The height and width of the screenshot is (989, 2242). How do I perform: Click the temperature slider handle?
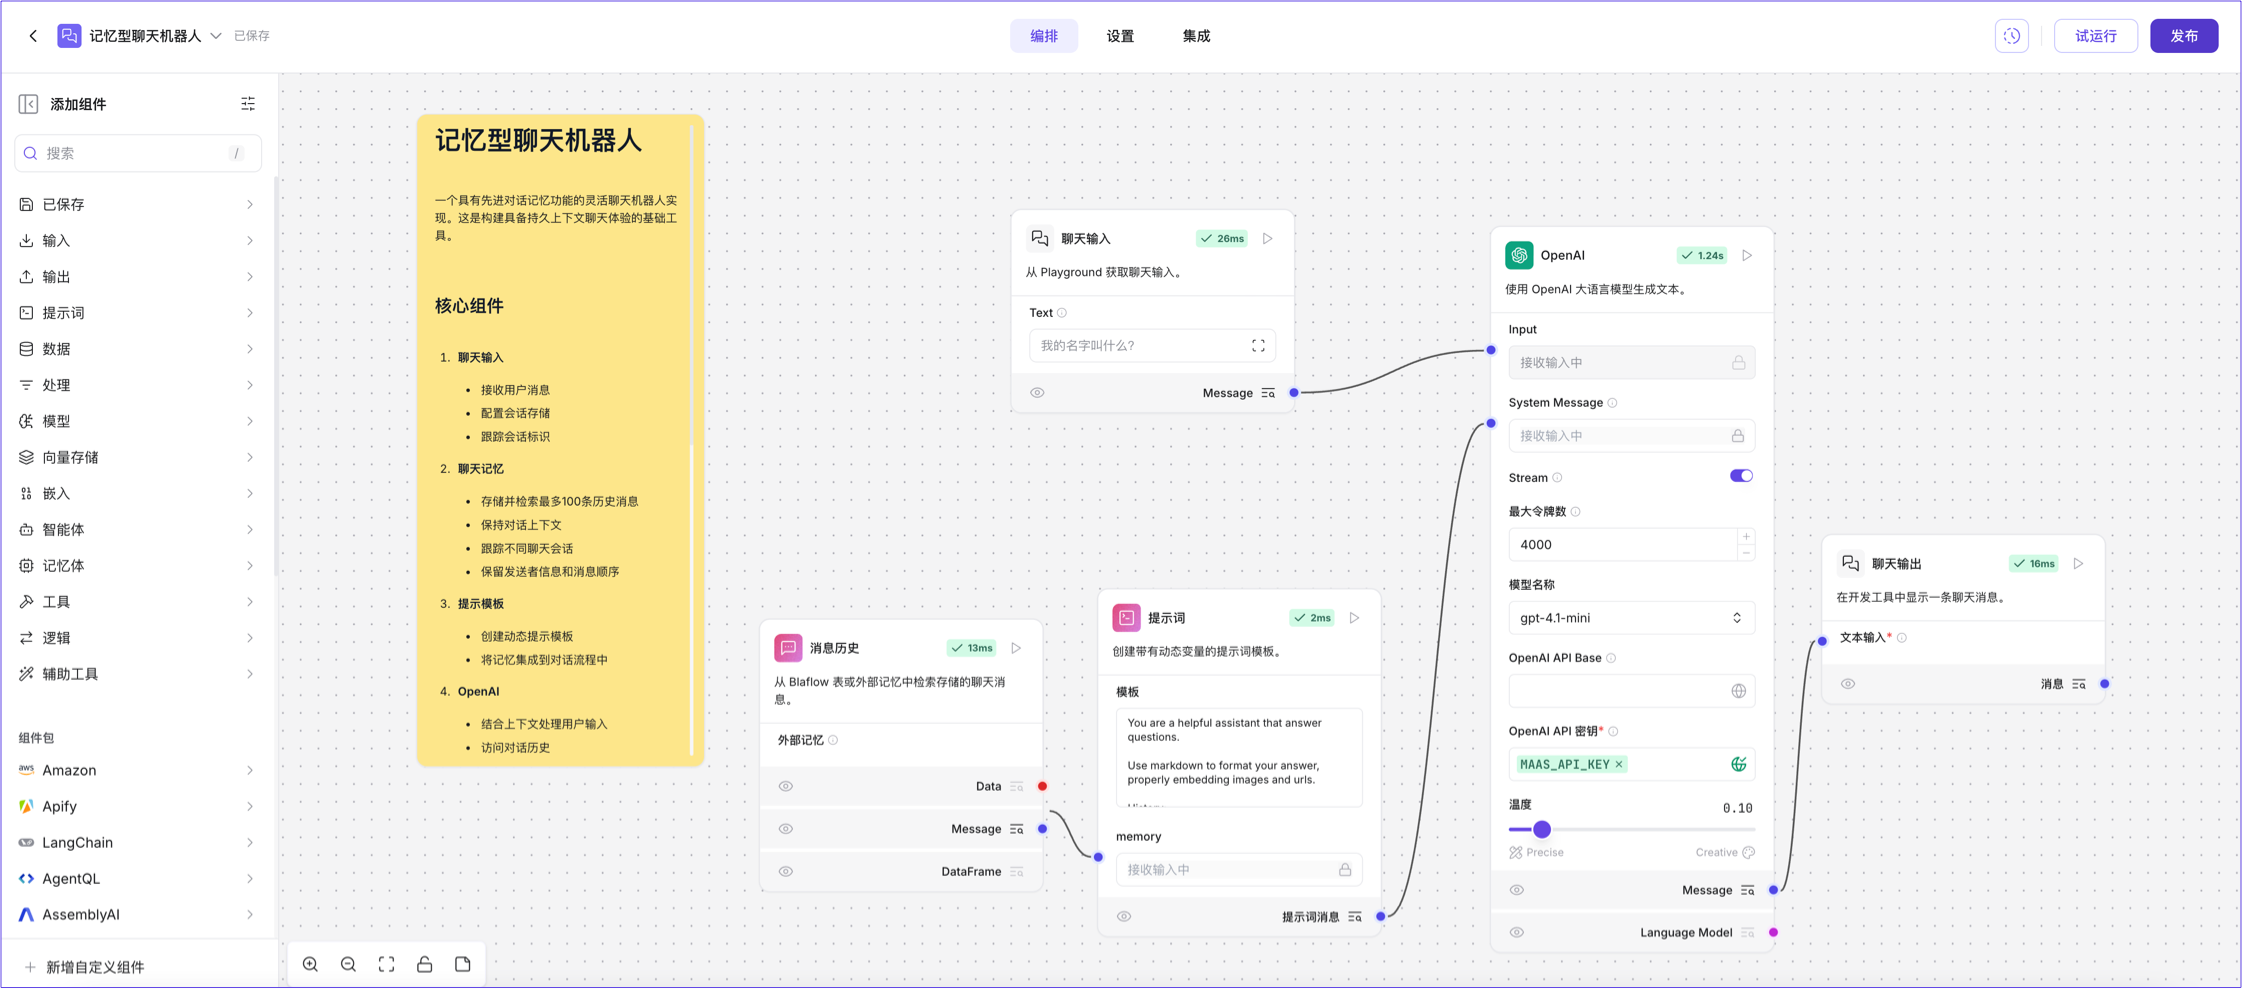tap(1542, 829)
